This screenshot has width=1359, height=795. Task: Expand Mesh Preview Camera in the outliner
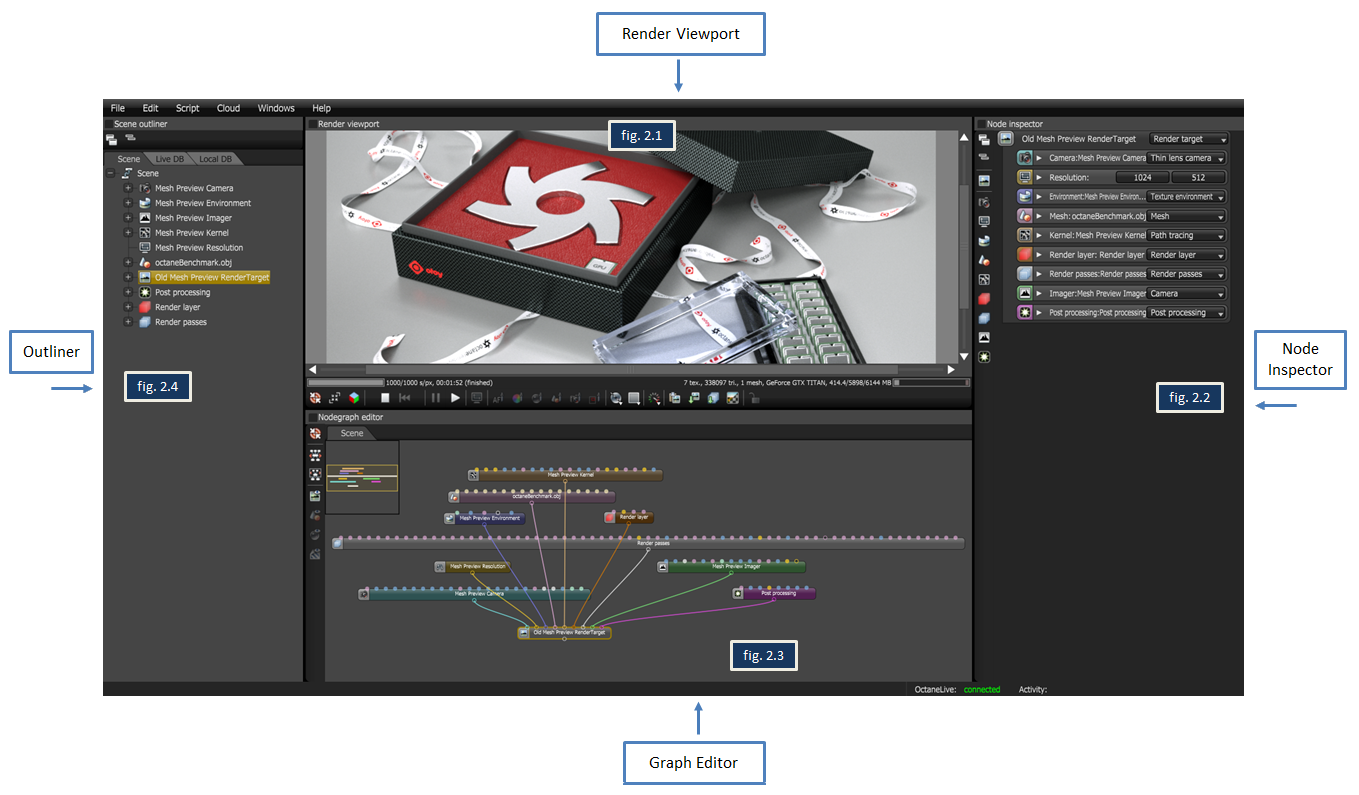pos(128,188)
